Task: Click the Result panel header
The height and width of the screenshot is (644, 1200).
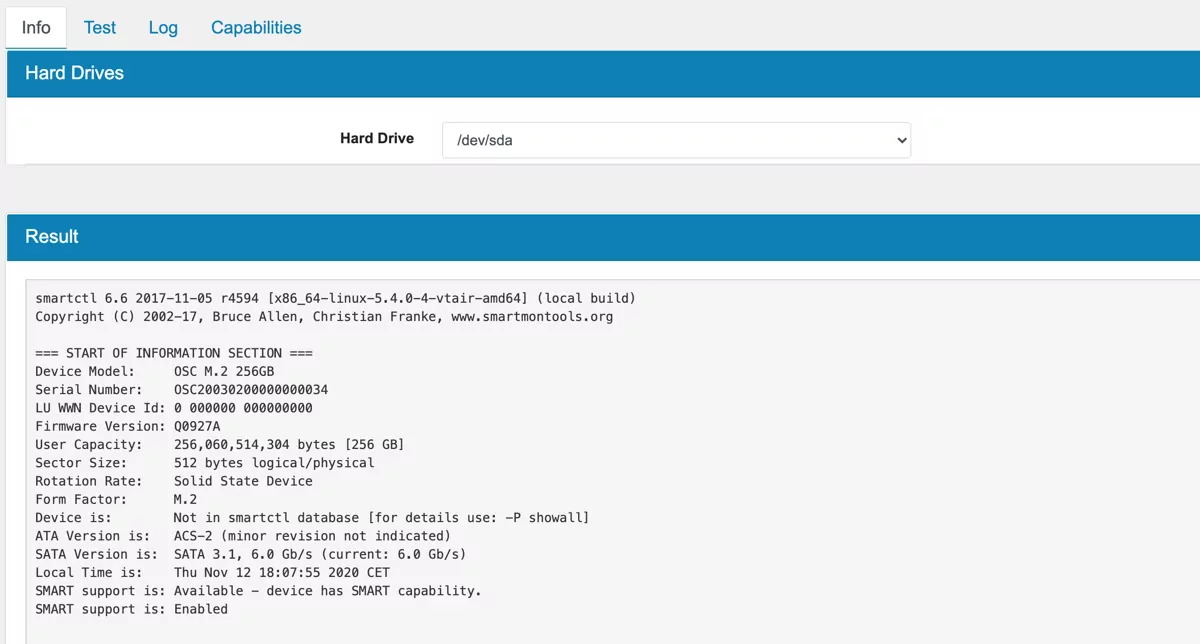Action: tap(52, 236)
